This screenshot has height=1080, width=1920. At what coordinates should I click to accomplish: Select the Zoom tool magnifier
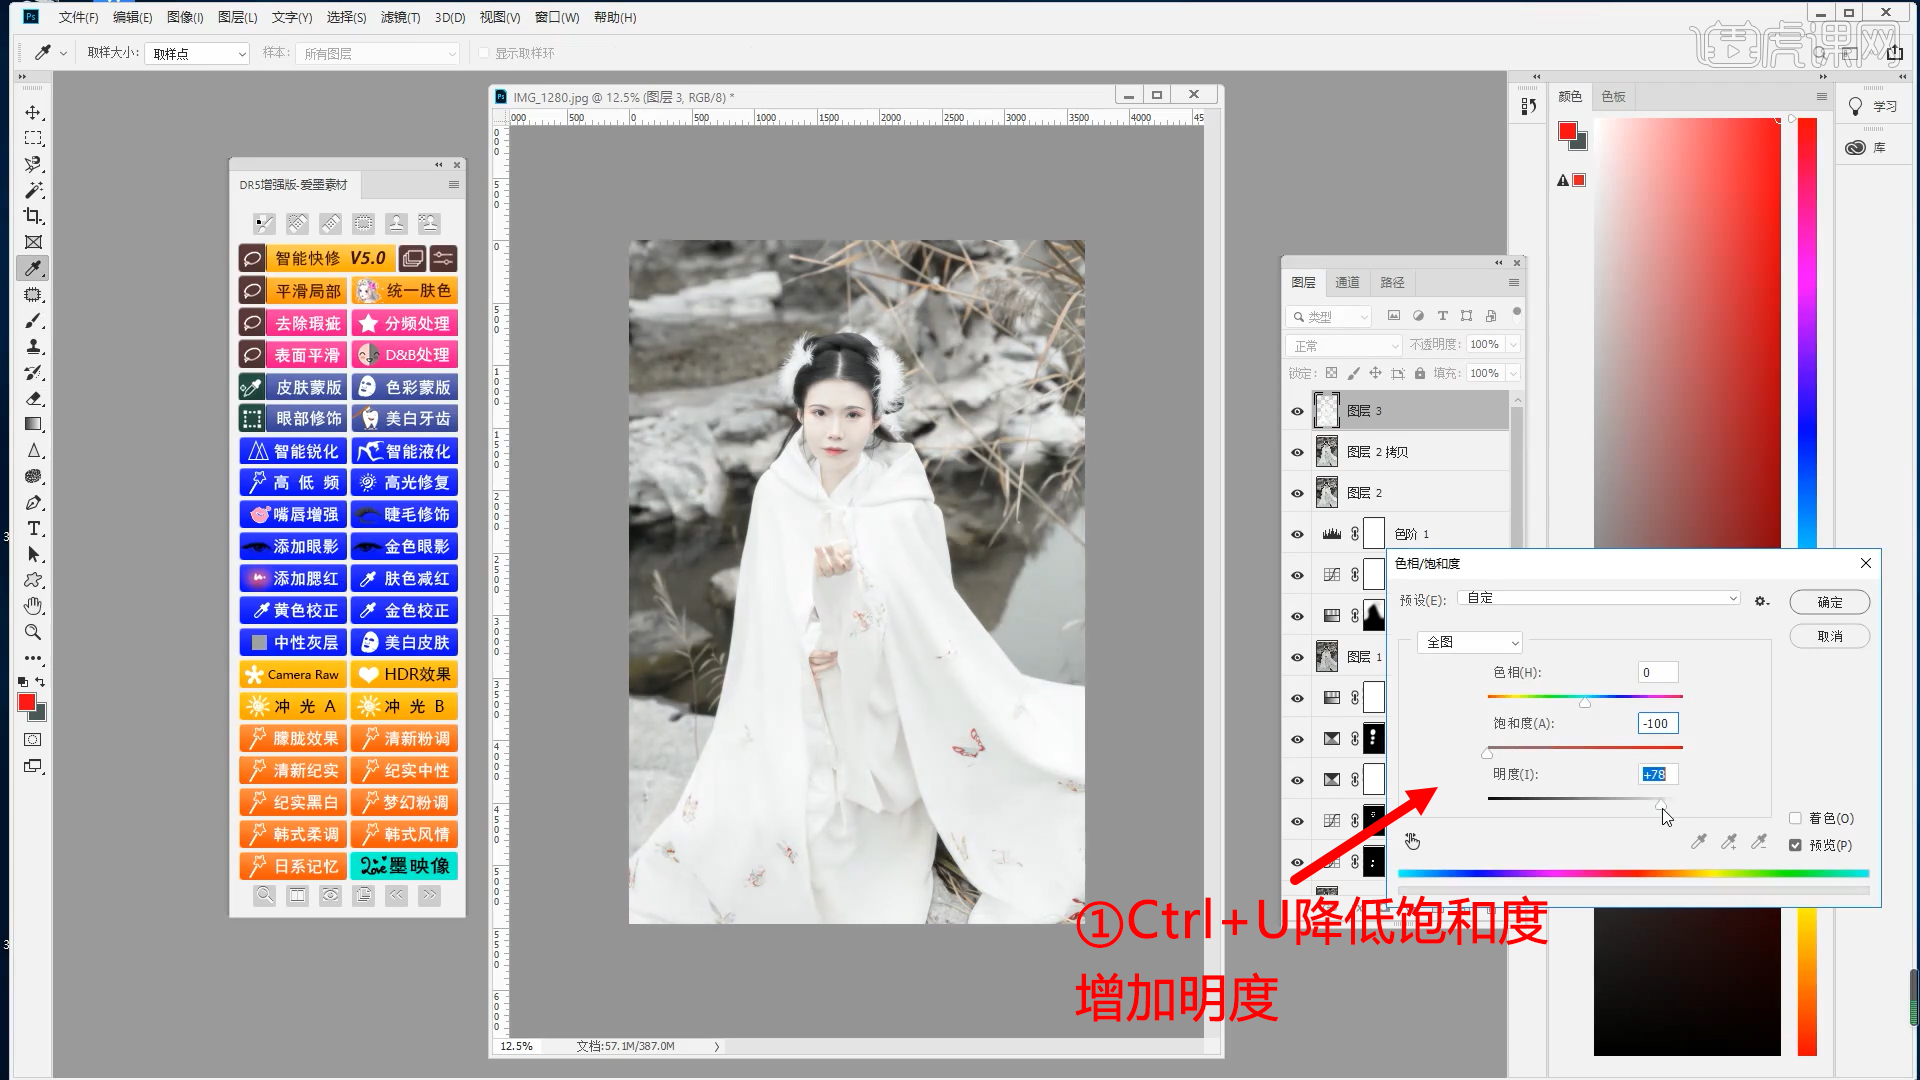pos(33,632)
